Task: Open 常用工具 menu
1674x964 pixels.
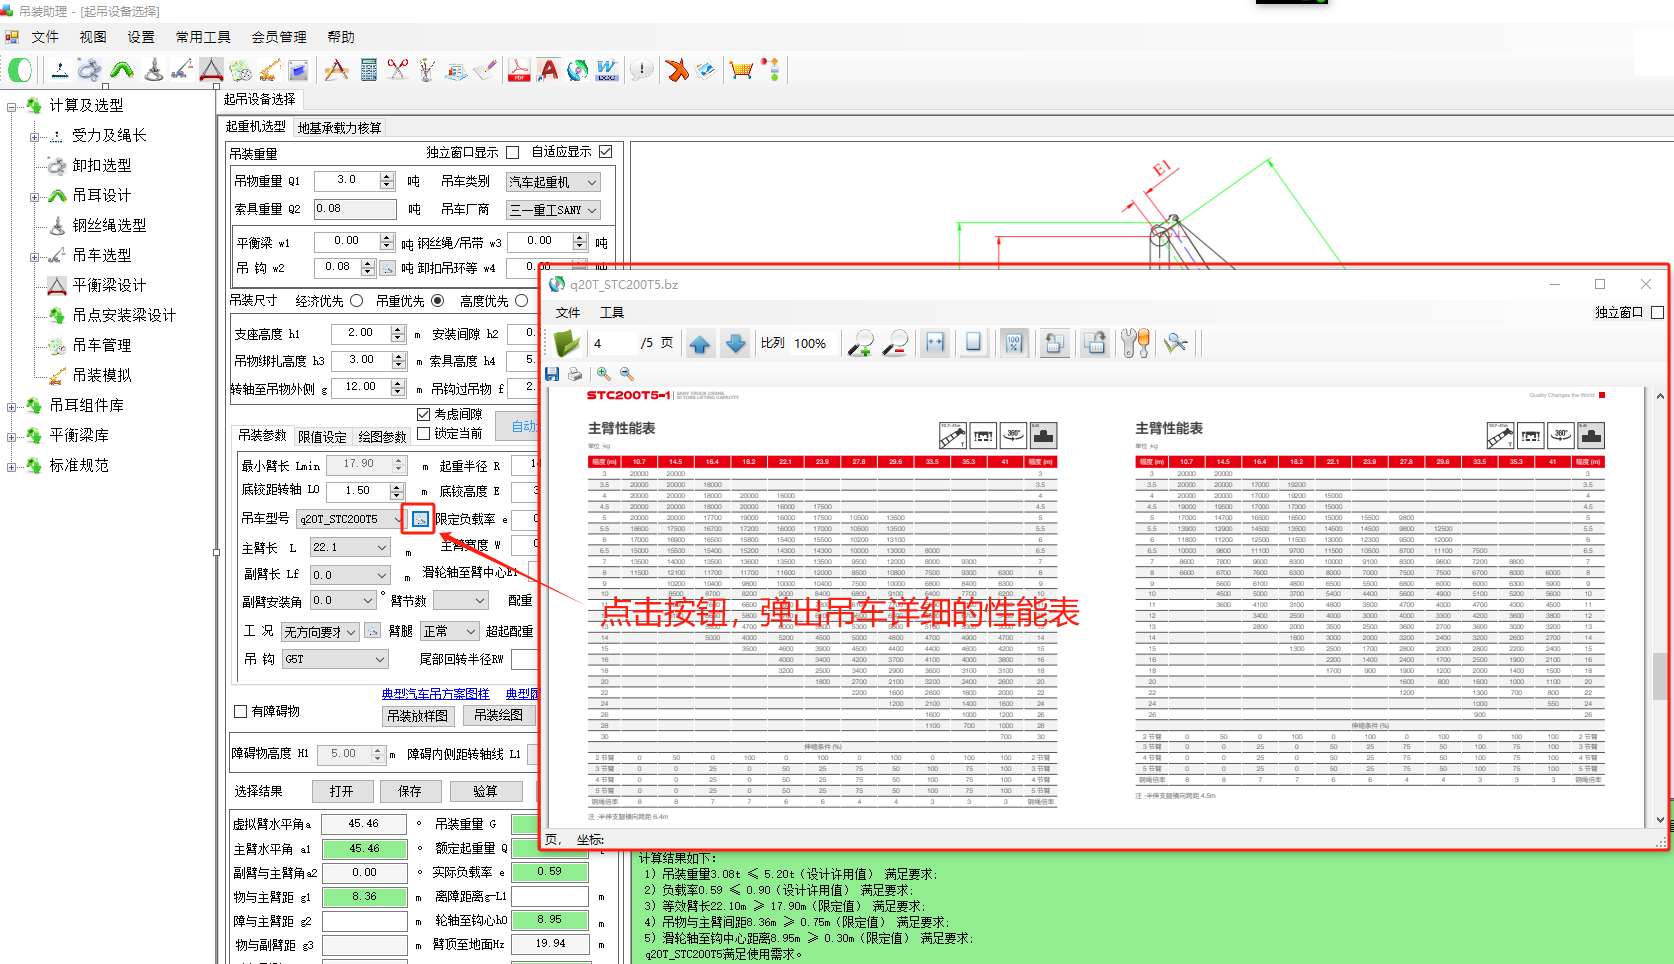Action: [203, 37]
